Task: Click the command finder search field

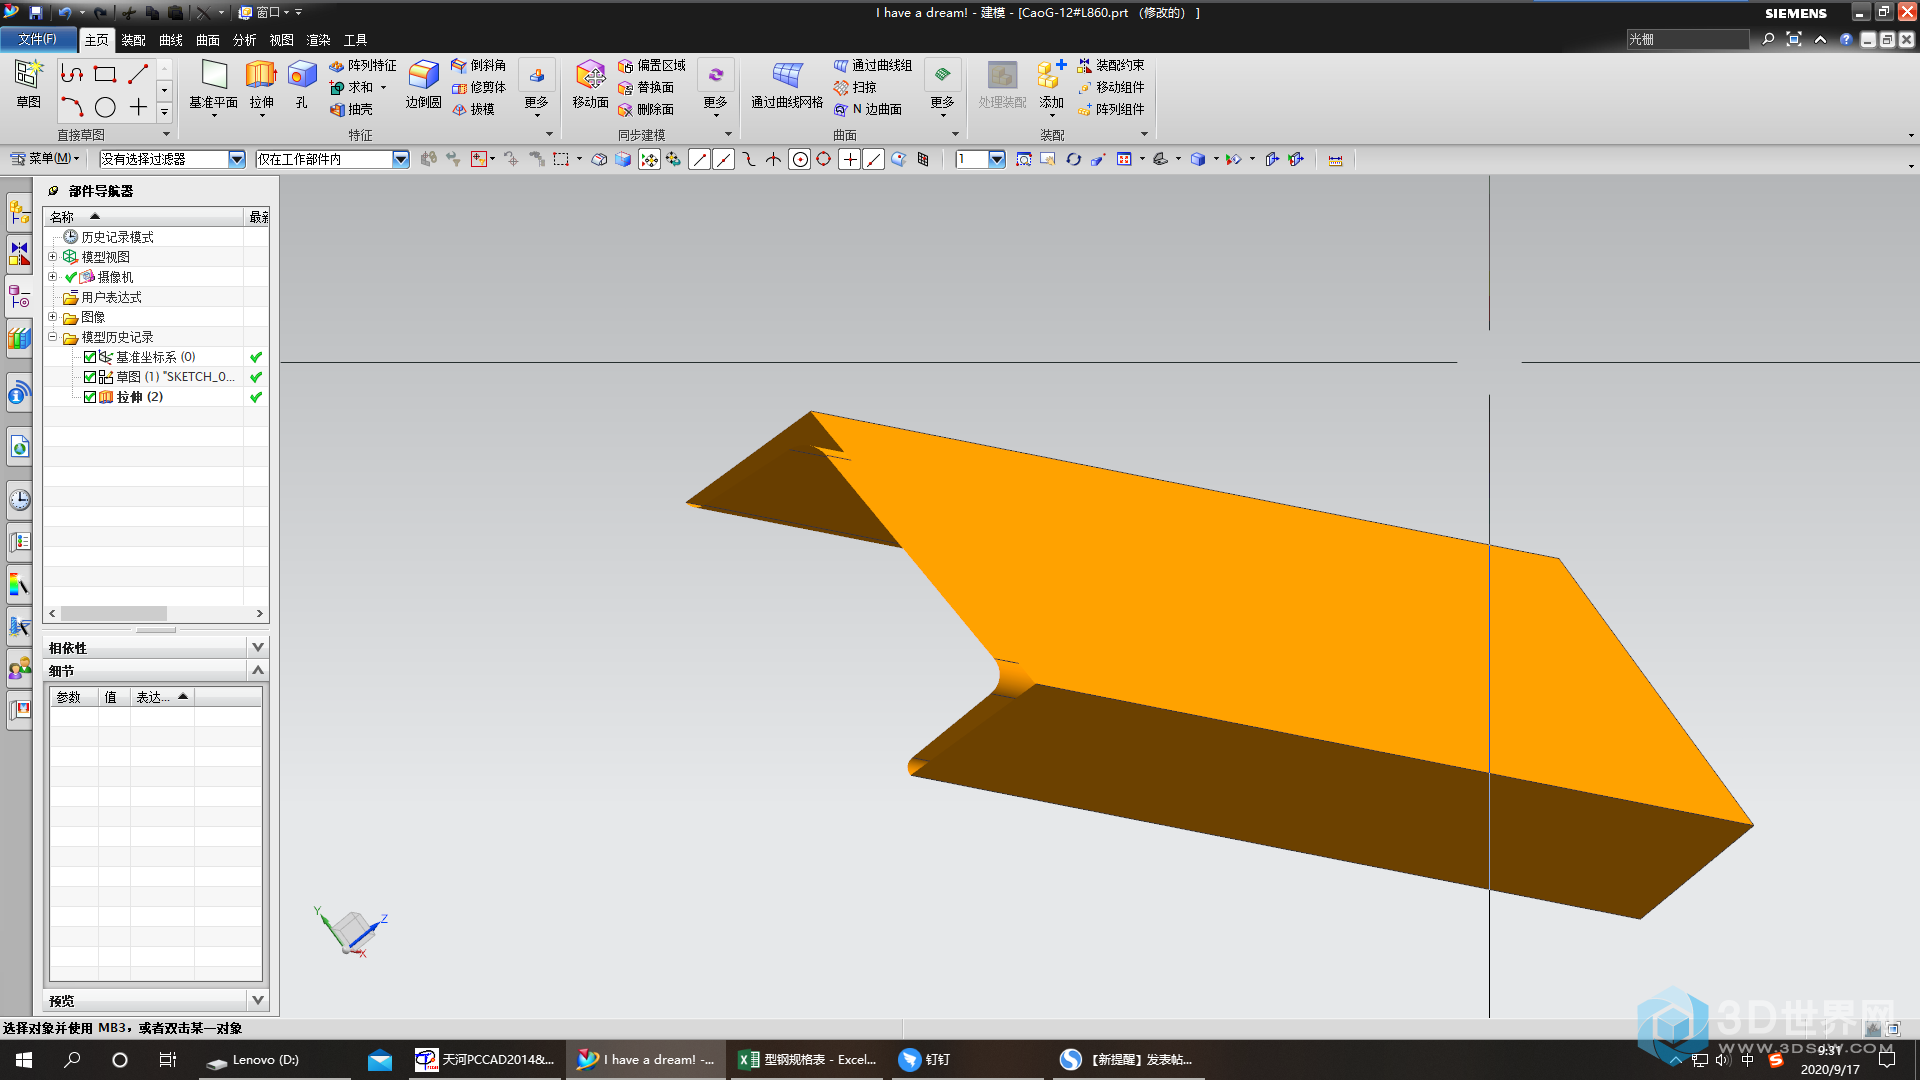Action: pyautogui.click(x=1687, y=39)
